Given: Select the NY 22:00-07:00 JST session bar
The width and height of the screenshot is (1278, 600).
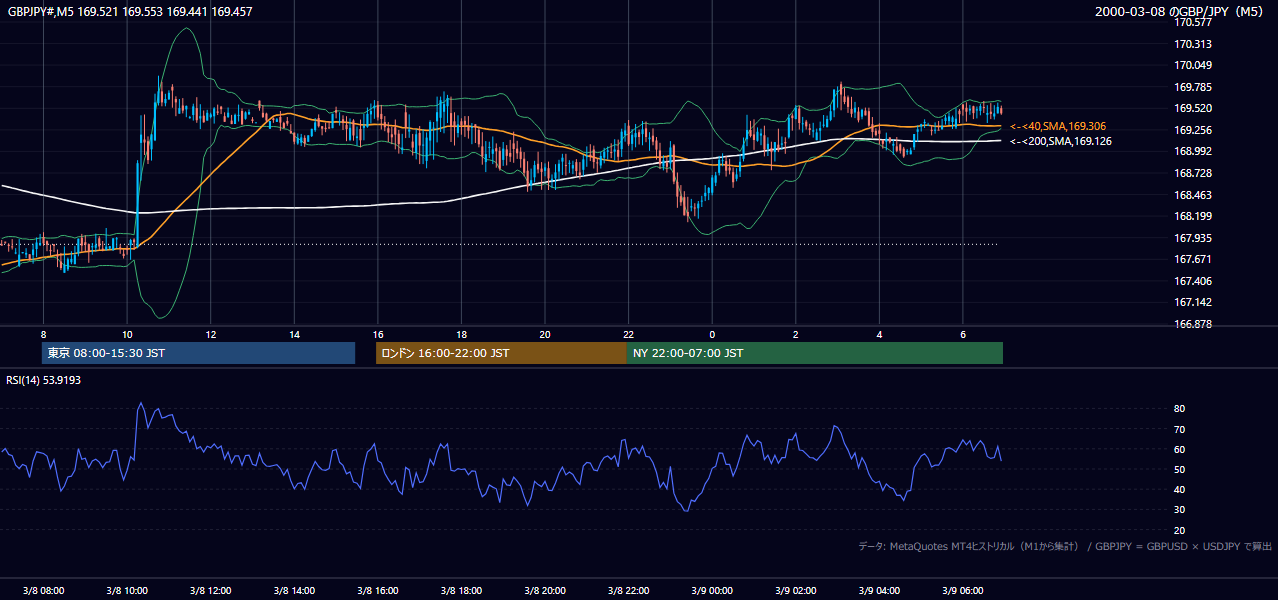Looking at the screenshot, I should (x=815, y=353).
